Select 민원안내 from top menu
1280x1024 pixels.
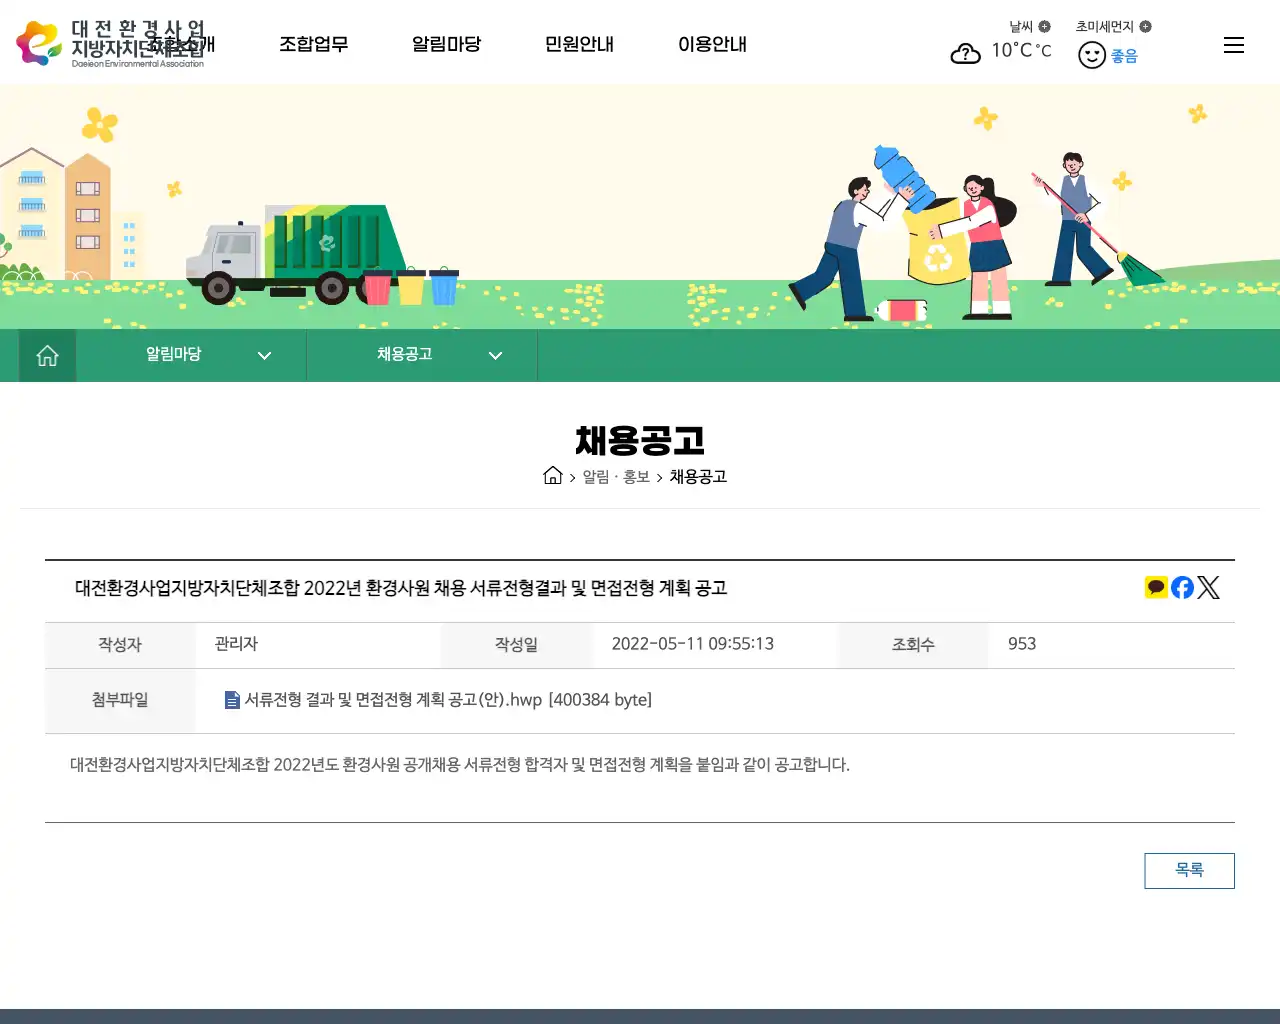579,45
